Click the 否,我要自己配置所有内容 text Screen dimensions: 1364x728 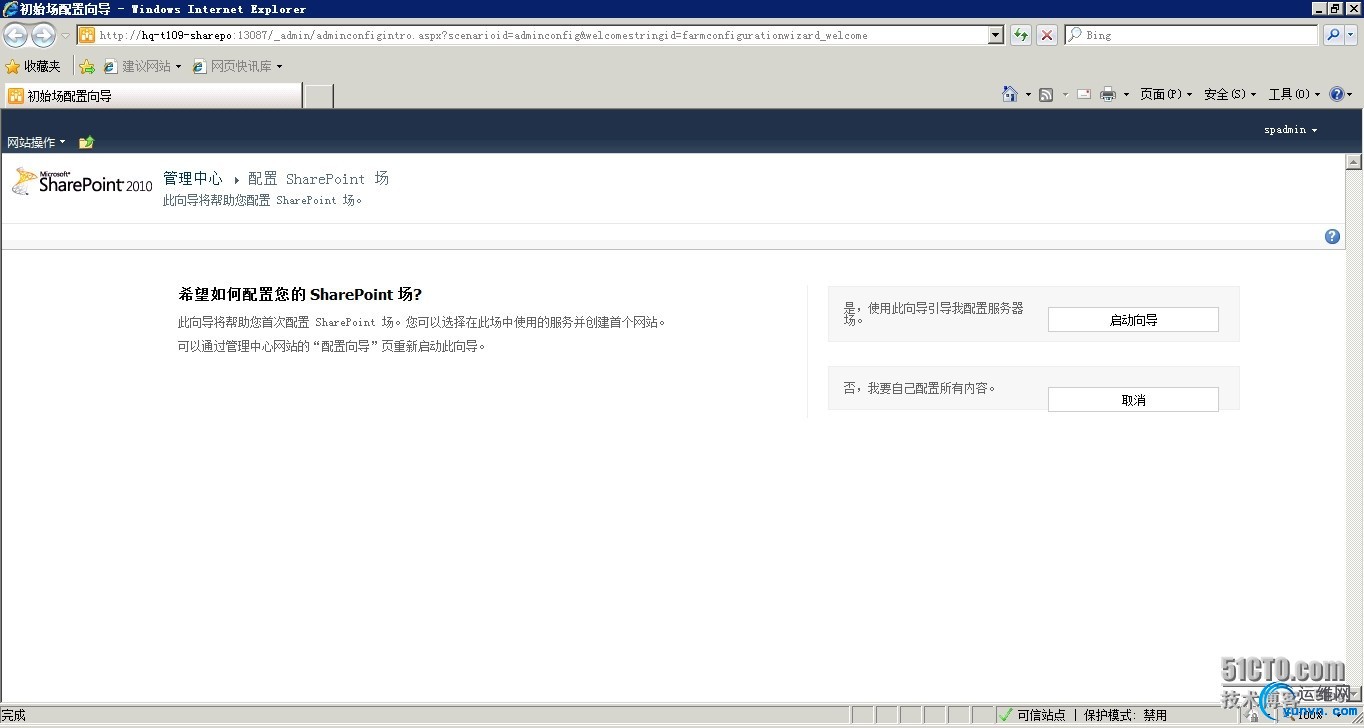(x=920, y=388)
